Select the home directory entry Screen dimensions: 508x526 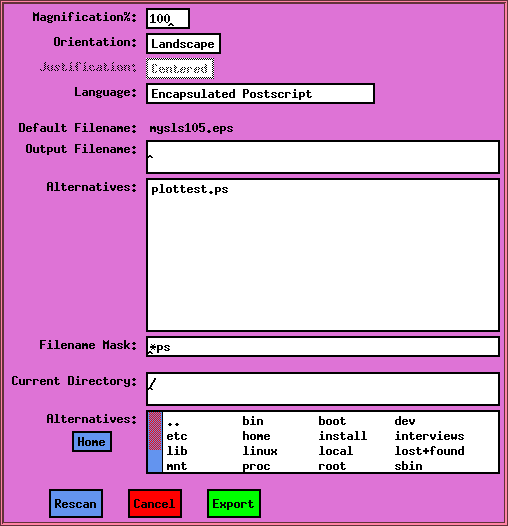pyautogui.click(x=256, y=436)
